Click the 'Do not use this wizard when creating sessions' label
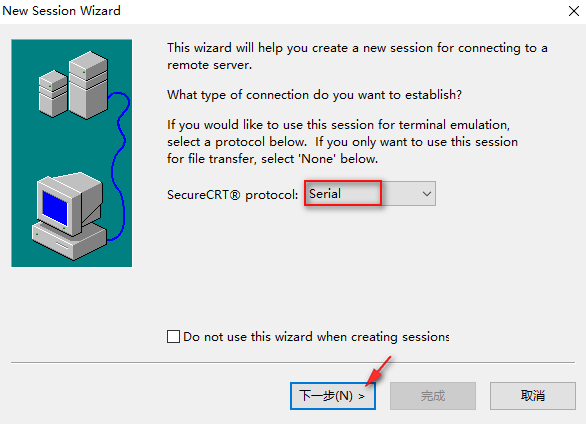Viewport: 586px width, 424px height. click(x=316, y=337)
